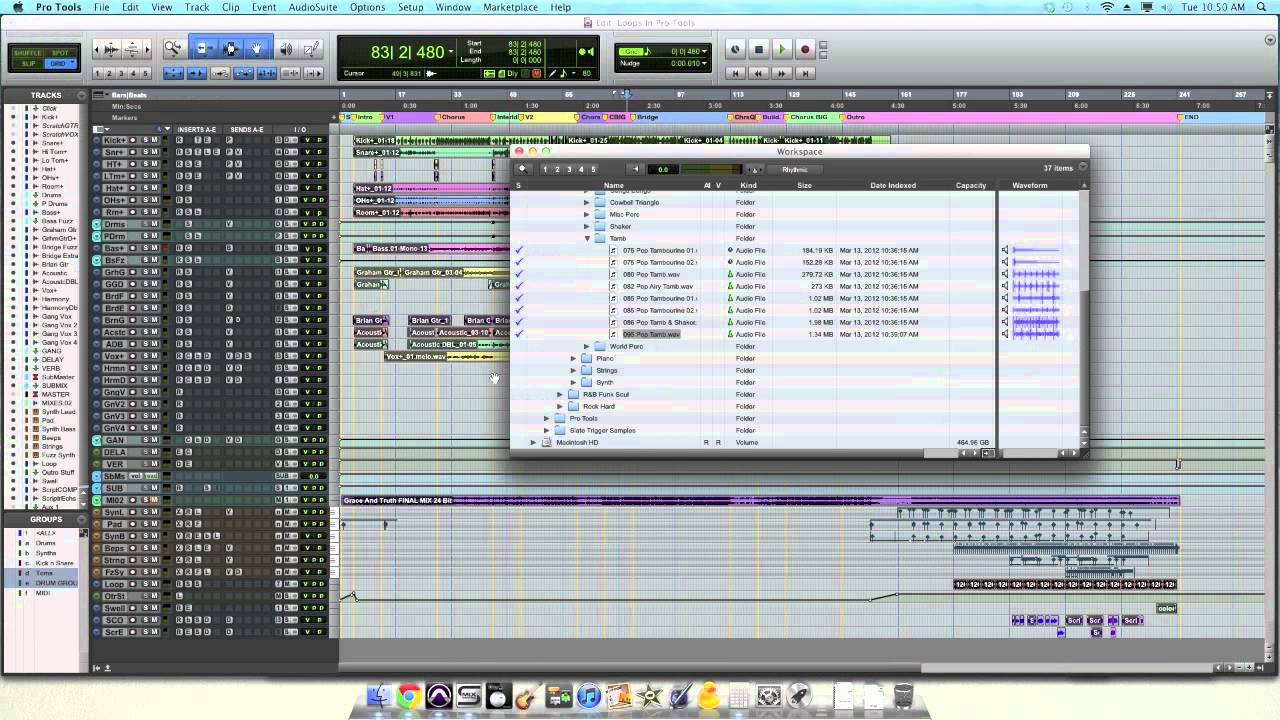Open the File menu
This screenshot has width=1280, height=720.
coord(102,7)
